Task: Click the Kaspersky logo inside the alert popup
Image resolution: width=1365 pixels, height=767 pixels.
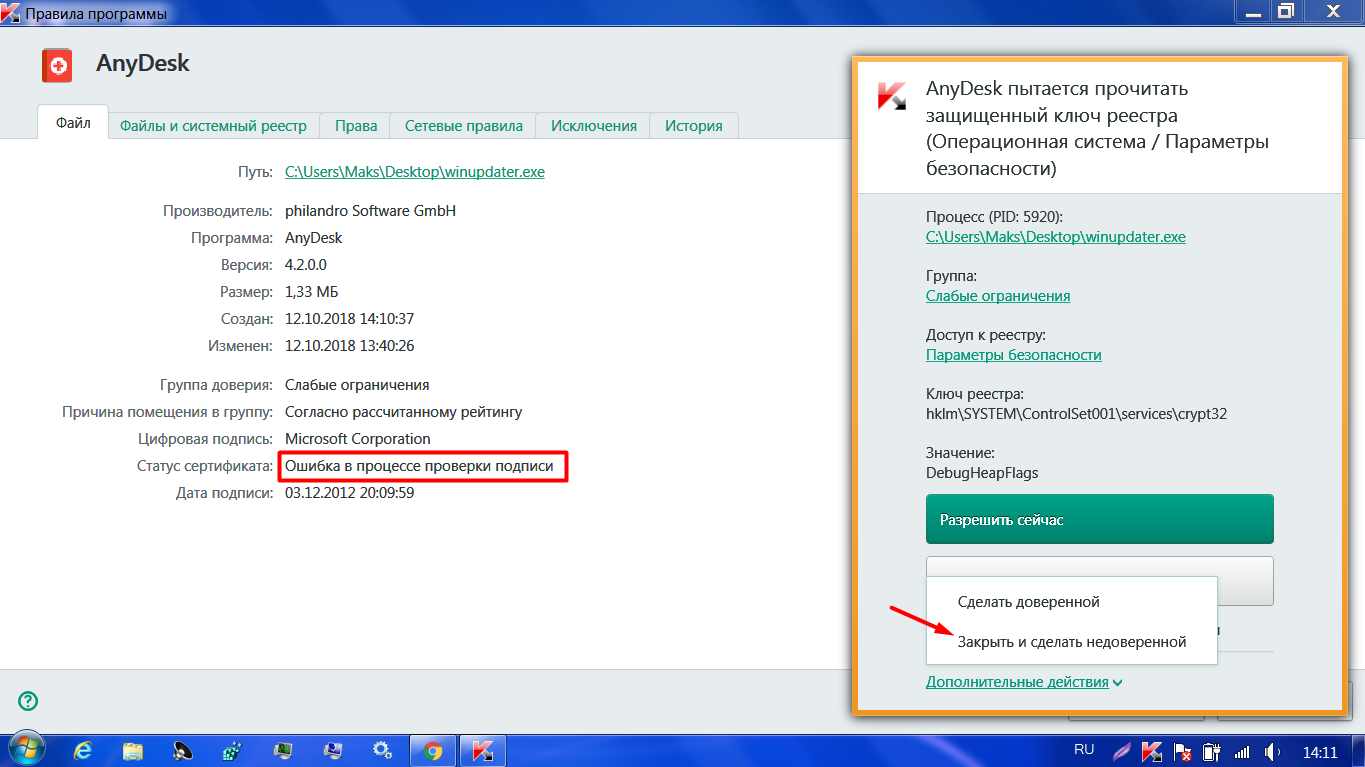Action: click(x=892, y=95)
